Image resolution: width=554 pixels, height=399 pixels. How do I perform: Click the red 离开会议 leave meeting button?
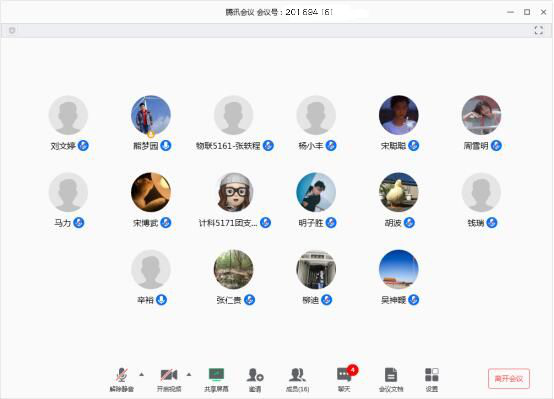click(x=509, y=379)
